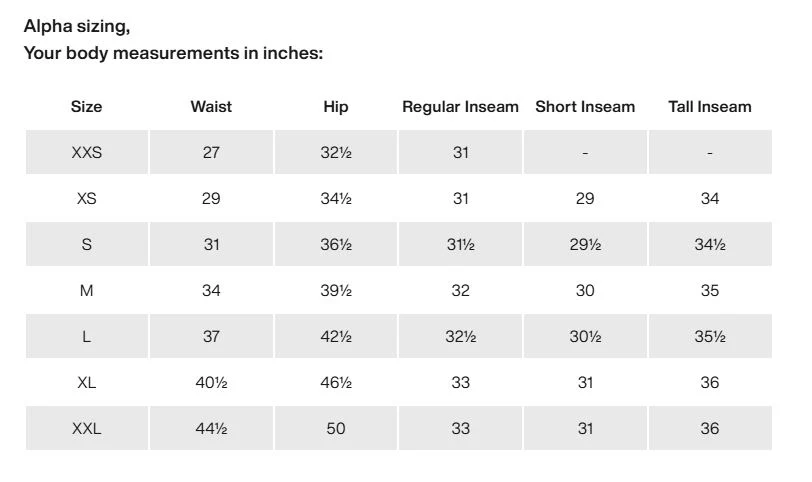This screenshot has width=812, height=482.
Task: Click tall inseam value 35½ for L
Action: (709, 337)
